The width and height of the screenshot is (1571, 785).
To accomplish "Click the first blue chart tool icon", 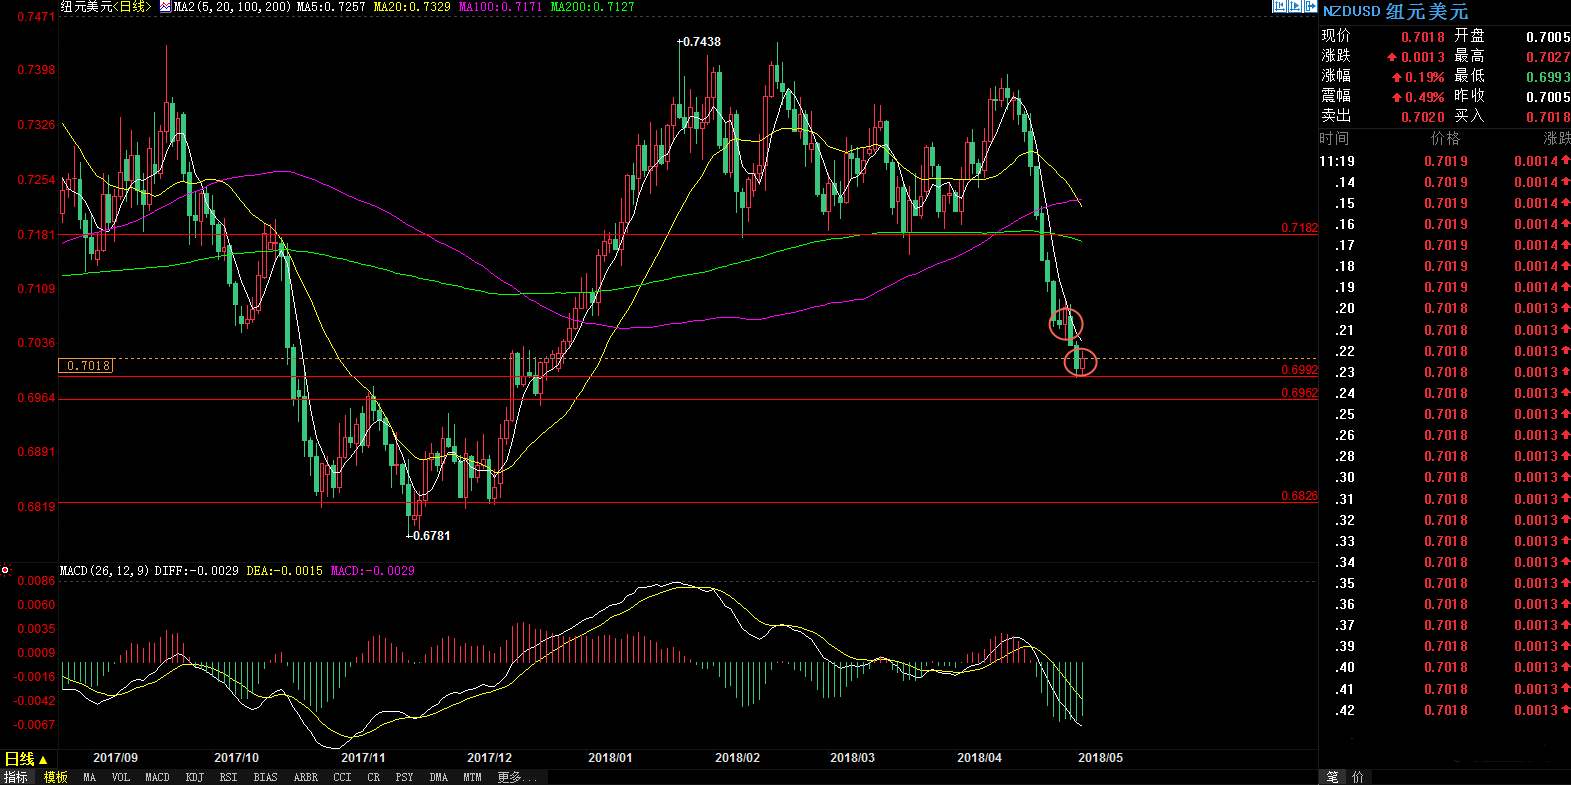I will point(1279,7).
